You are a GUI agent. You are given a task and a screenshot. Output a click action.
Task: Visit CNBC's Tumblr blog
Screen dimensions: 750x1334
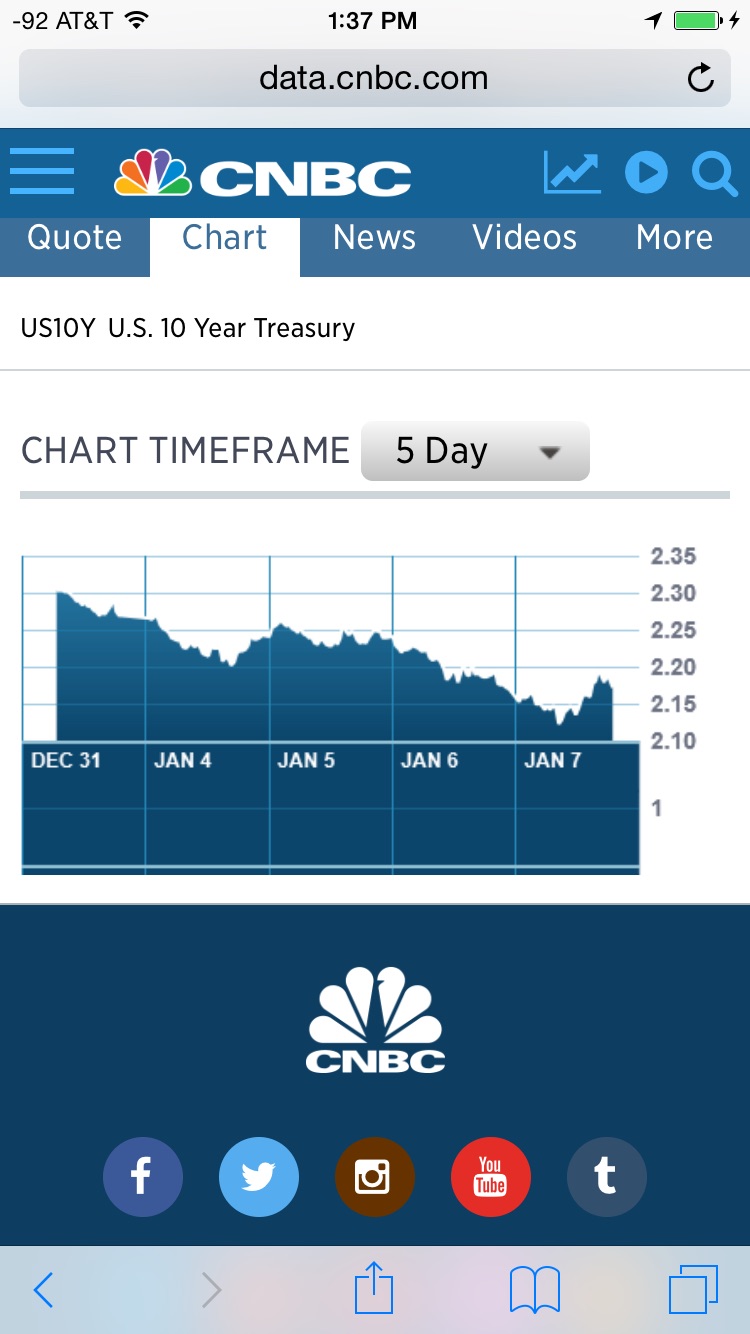coord(606,1177)
